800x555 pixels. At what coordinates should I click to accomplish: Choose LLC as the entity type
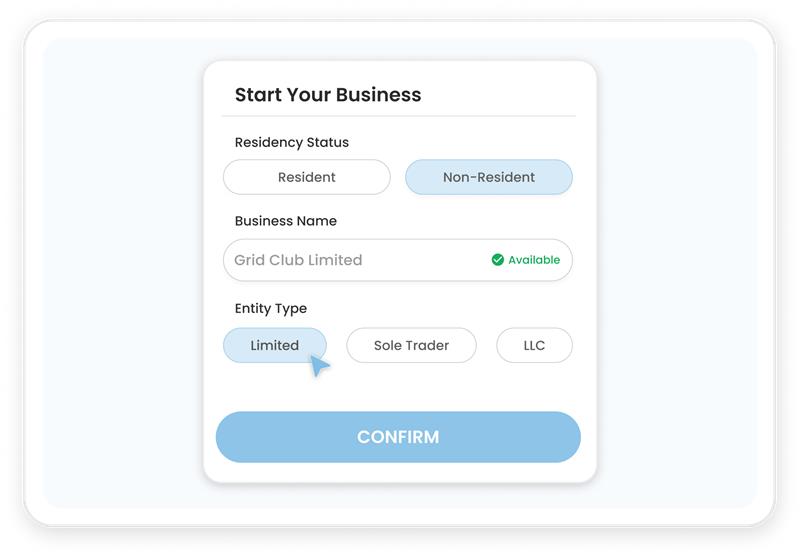[534, 345]
